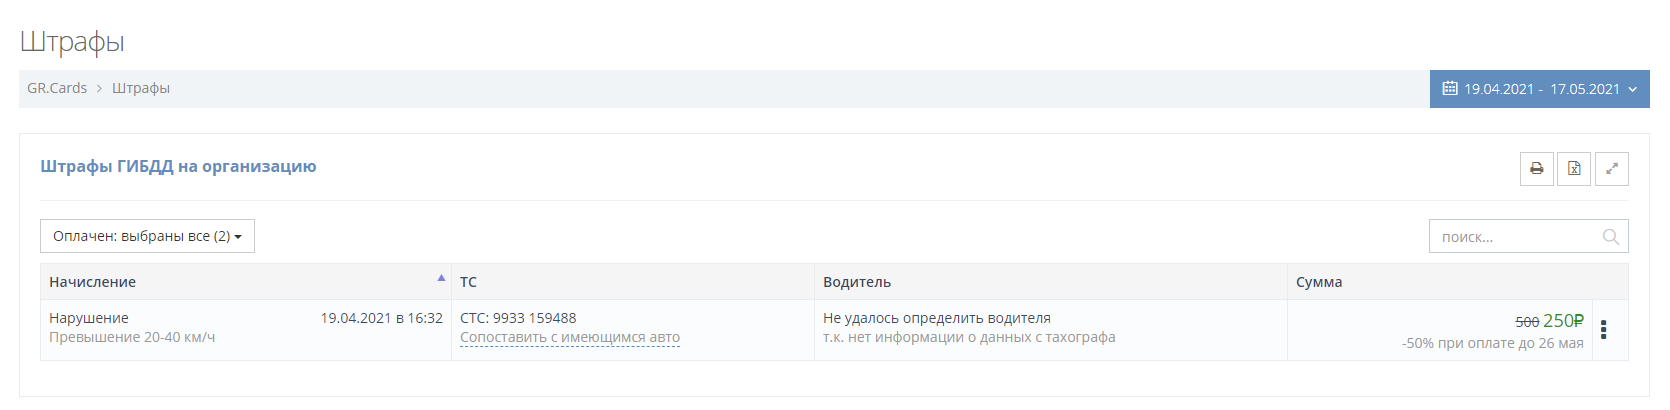Click the print icon button
This screenshot has width=1670, height=410.
(1536, 169)
